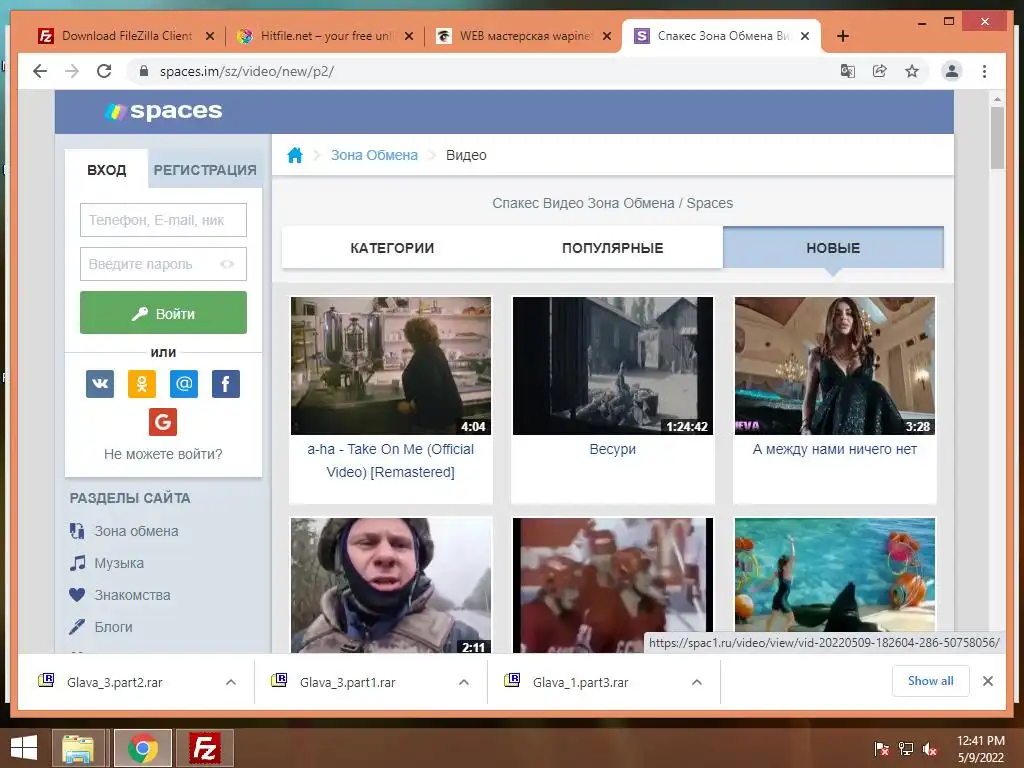Go back using browser back arrow

point(40,71)
